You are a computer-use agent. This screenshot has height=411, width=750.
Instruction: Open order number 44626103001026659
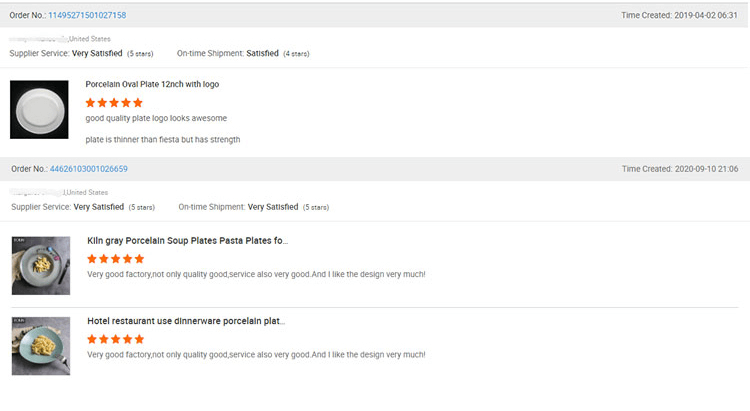[88, 169]
